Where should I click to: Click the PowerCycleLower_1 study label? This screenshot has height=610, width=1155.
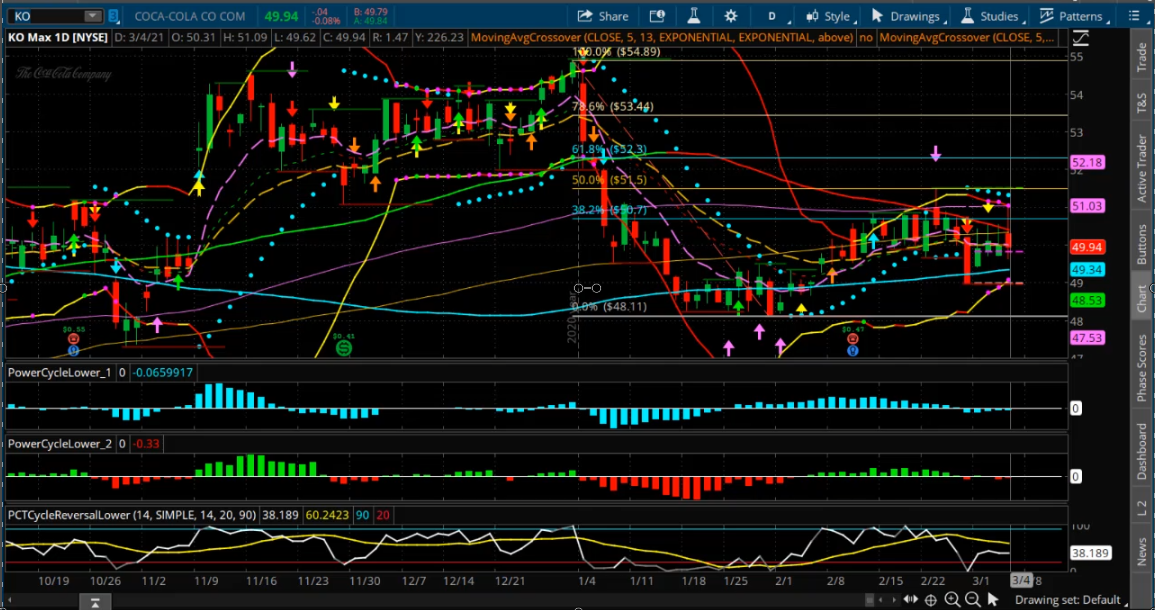pos(60,373)
